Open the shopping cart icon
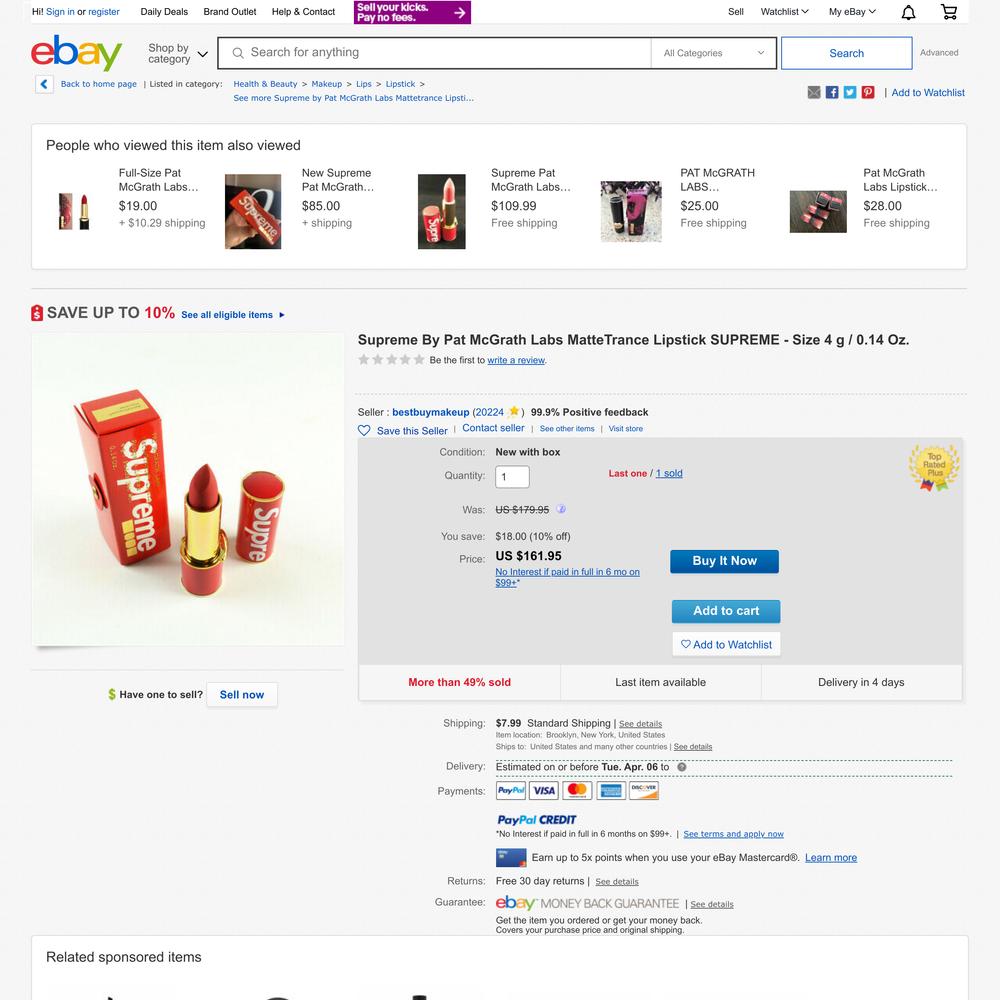 (x=949, y=12)
